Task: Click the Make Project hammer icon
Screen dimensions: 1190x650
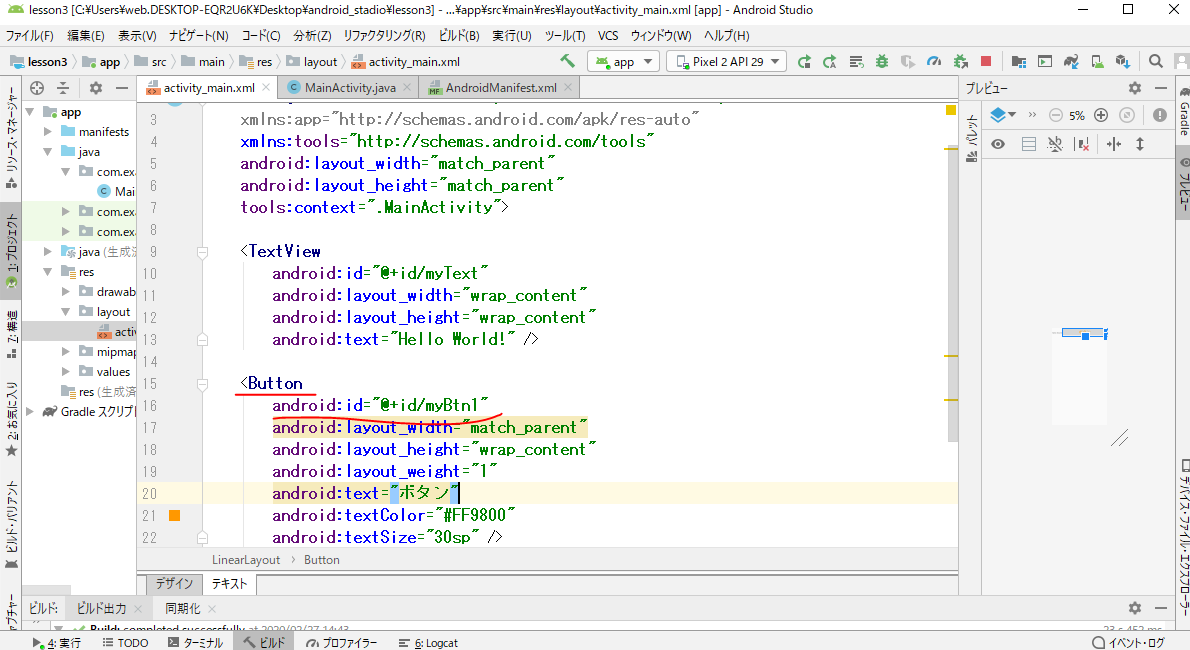Action: (568, 61)
